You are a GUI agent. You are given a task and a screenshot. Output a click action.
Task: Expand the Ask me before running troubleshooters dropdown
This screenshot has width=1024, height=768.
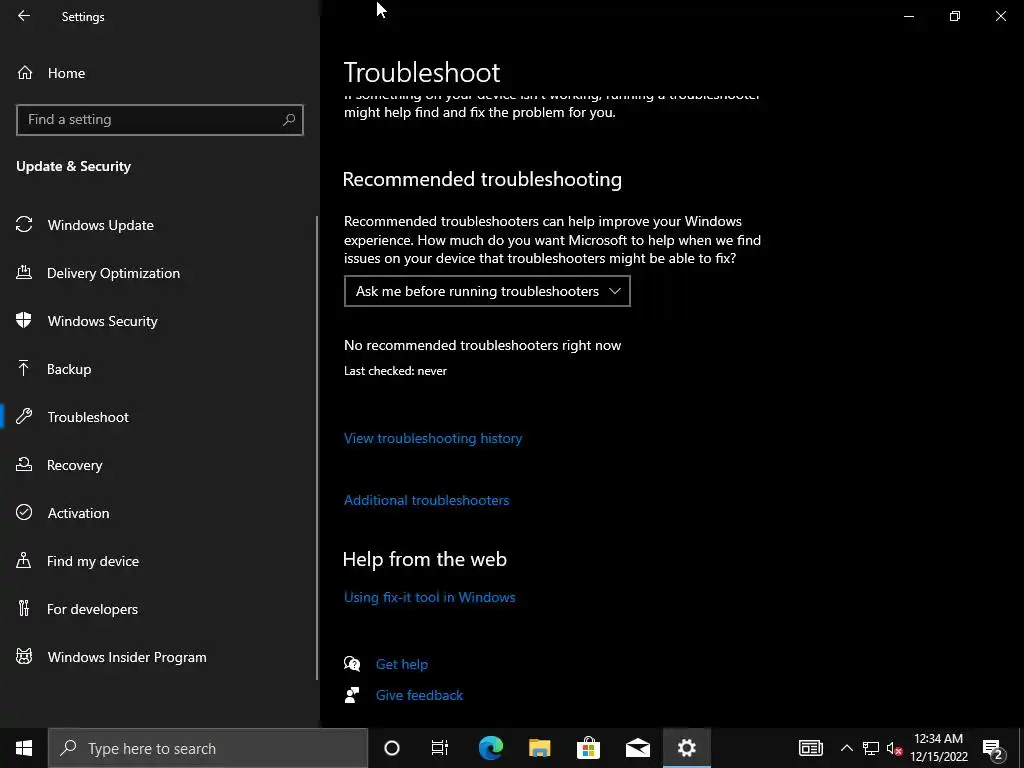click(x=487, y=291)
